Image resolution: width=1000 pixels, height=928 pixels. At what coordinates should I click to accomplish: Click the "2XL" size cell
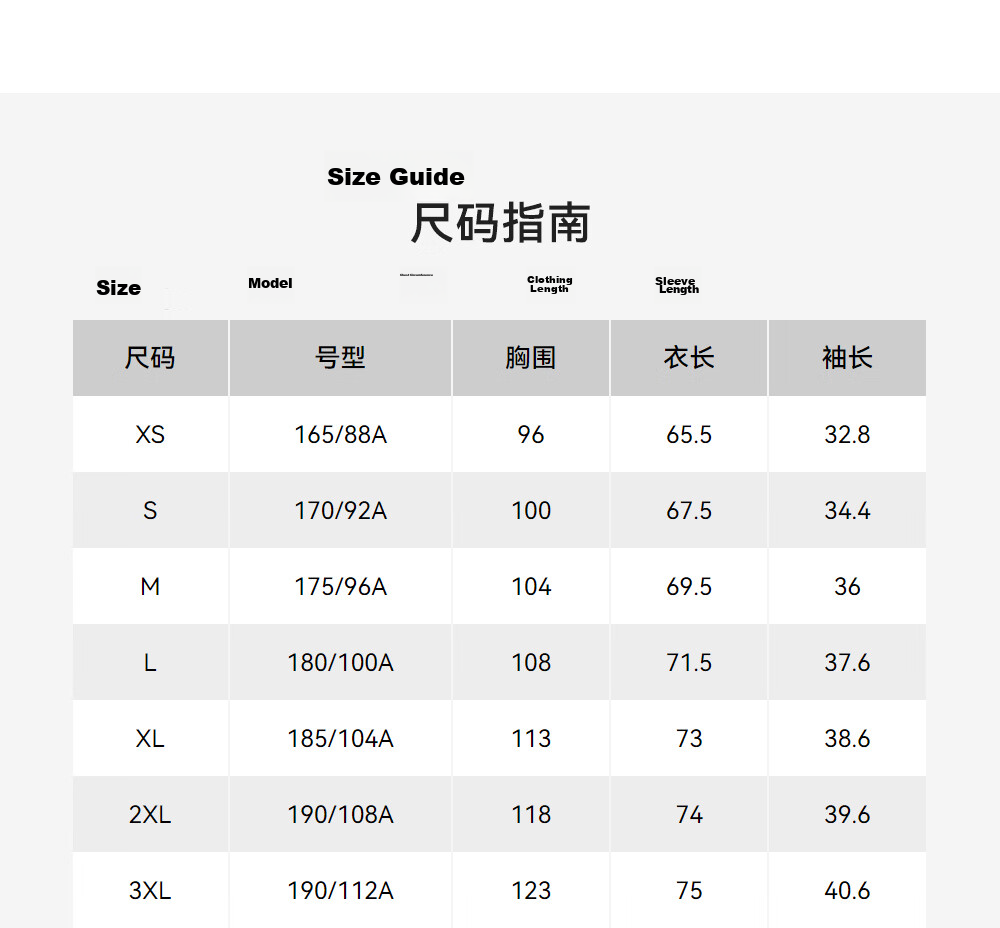click(151, 814)
